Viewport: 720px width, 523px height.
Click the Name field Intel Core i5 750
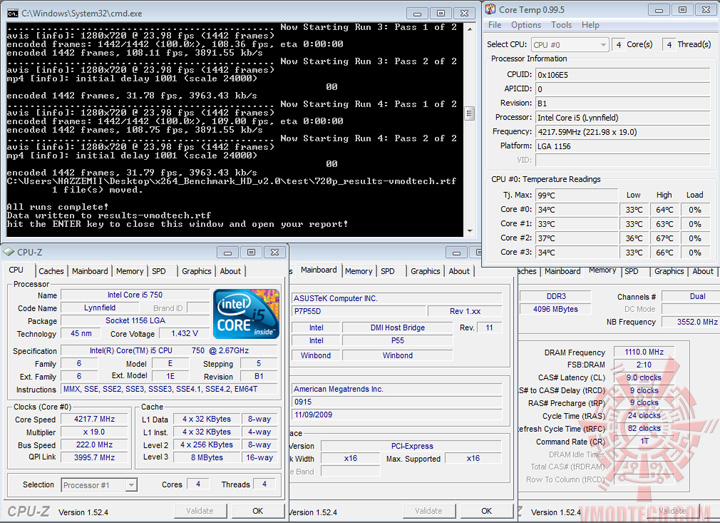pyautogui.click(x=135, y=295)
